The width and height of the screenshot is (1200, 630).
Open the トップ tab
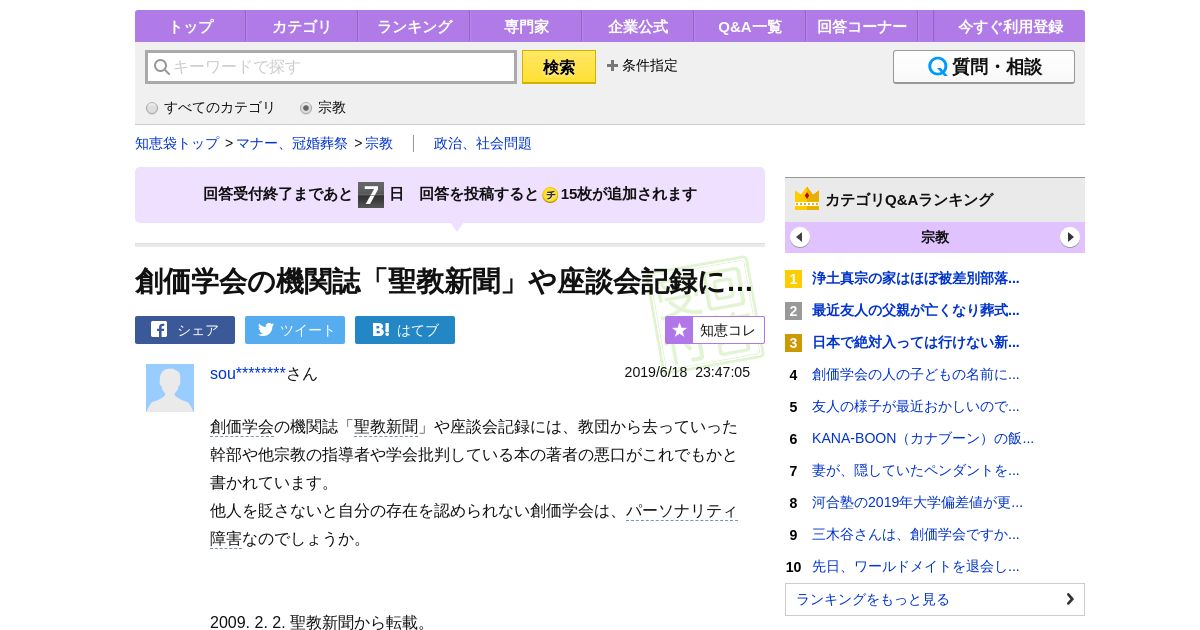coord(190,26)
